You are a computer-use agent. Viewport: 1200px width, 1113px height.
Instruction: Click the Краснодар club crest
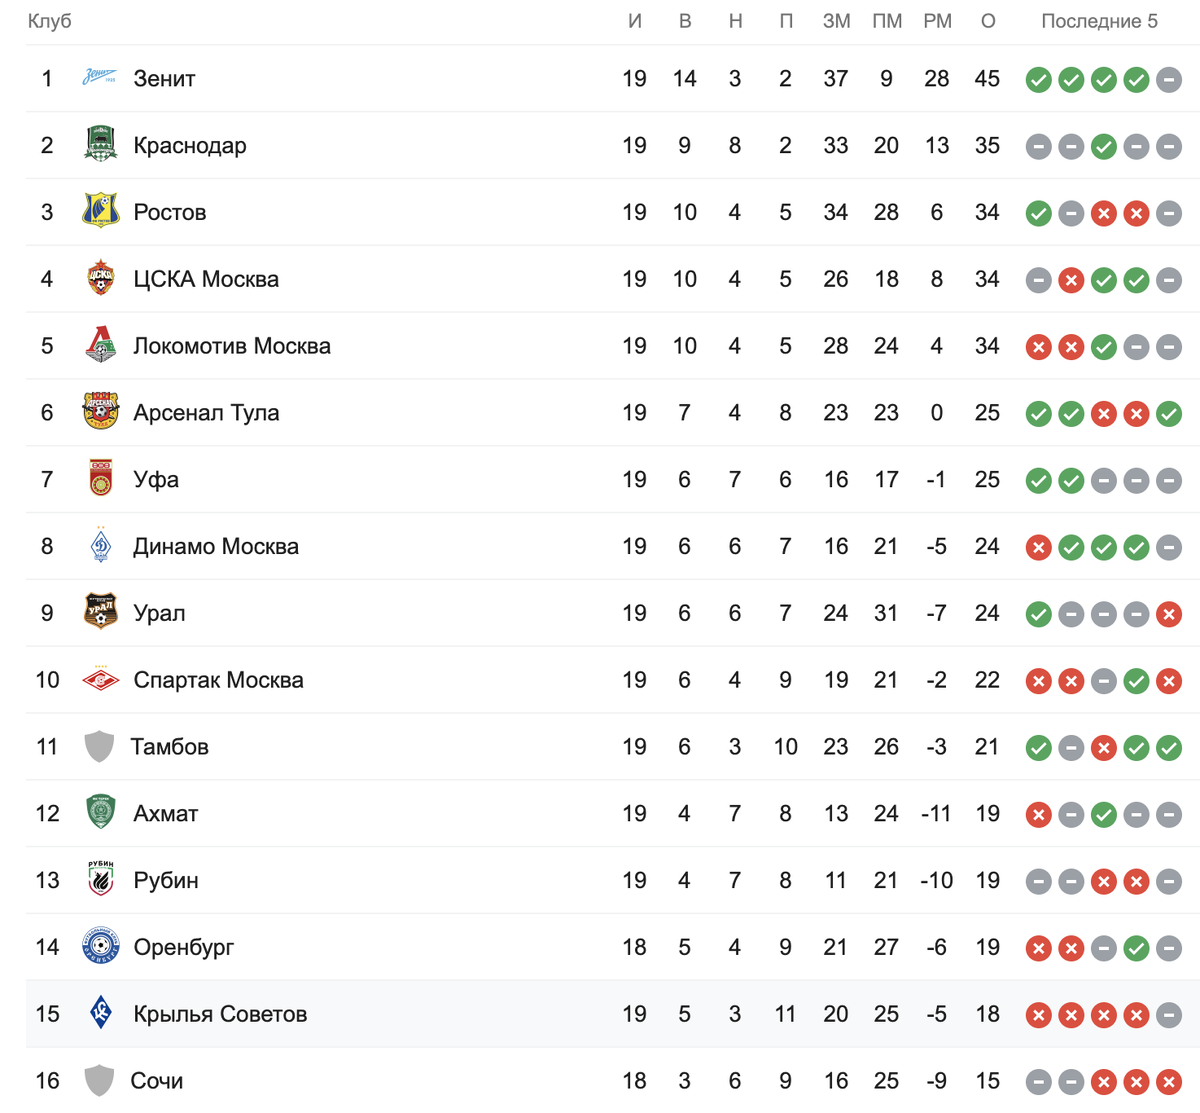coord(100,145)
